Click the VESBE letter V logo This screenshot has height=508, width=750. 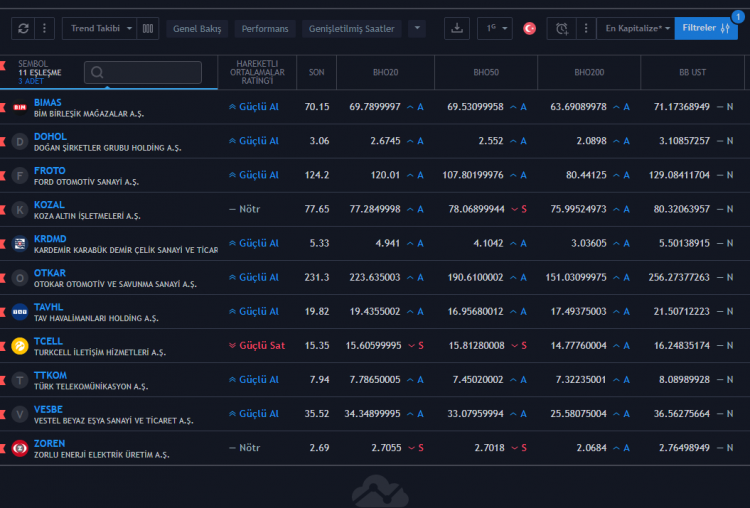[x=20, y=414]
